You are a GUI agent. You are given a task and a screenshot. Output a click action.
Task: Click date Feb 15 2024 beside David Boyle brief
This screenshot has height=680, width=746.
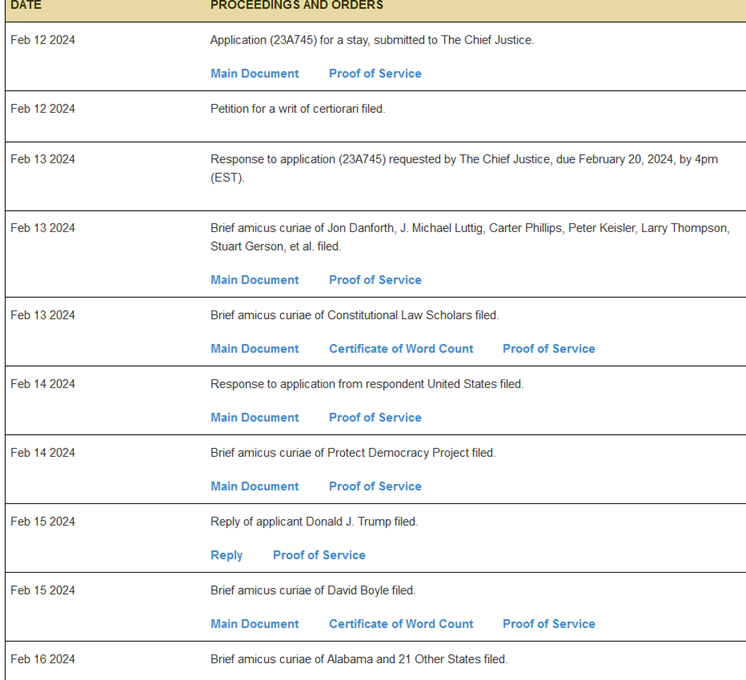tap(43, 591)
